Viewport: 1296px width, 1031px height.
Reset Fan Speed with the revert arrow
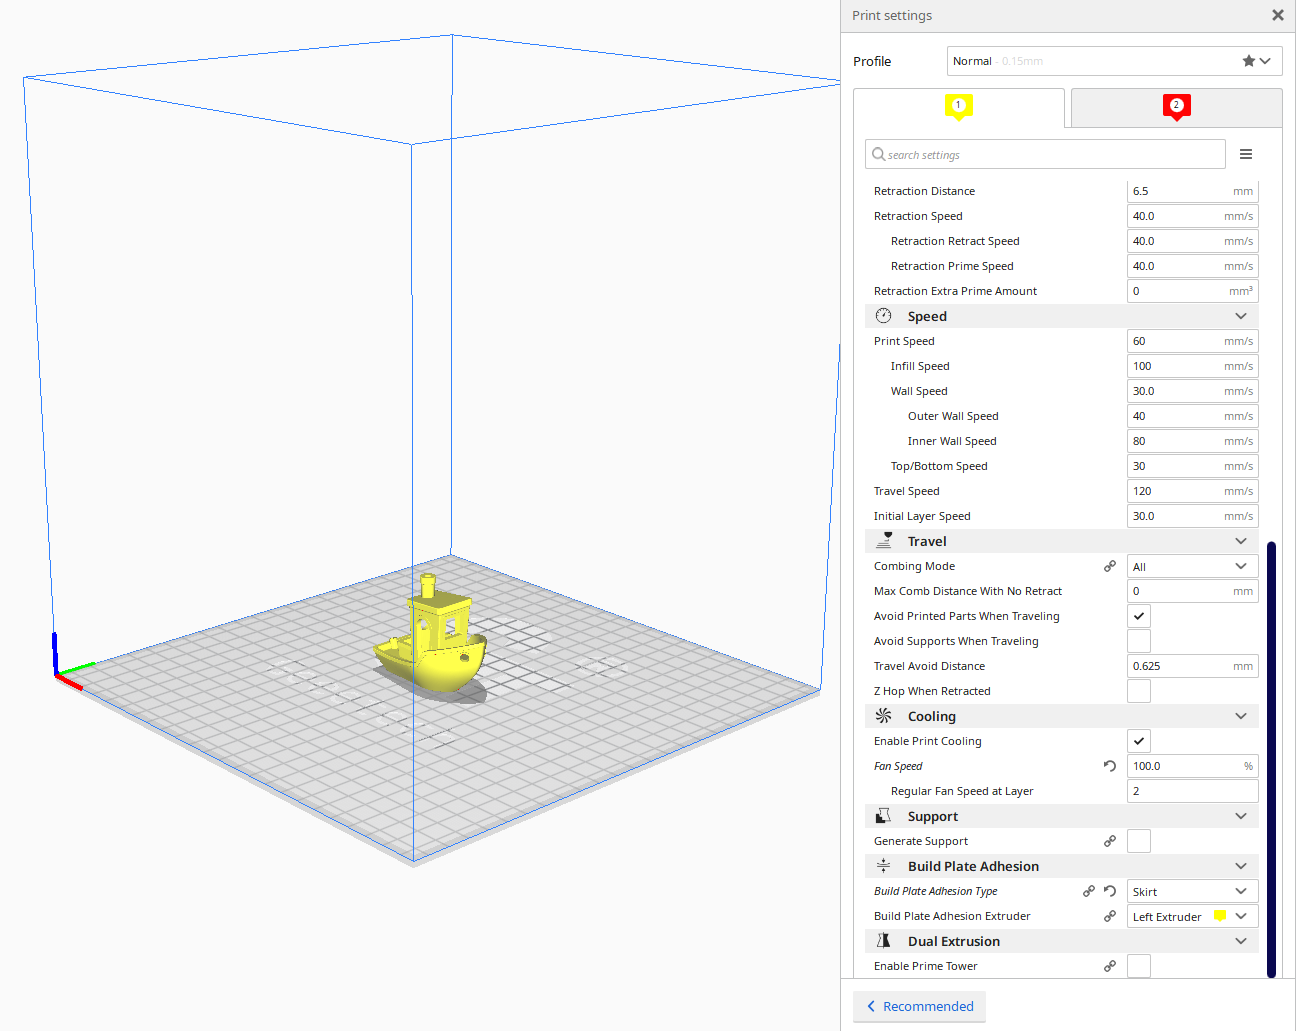coord(1109,766)
